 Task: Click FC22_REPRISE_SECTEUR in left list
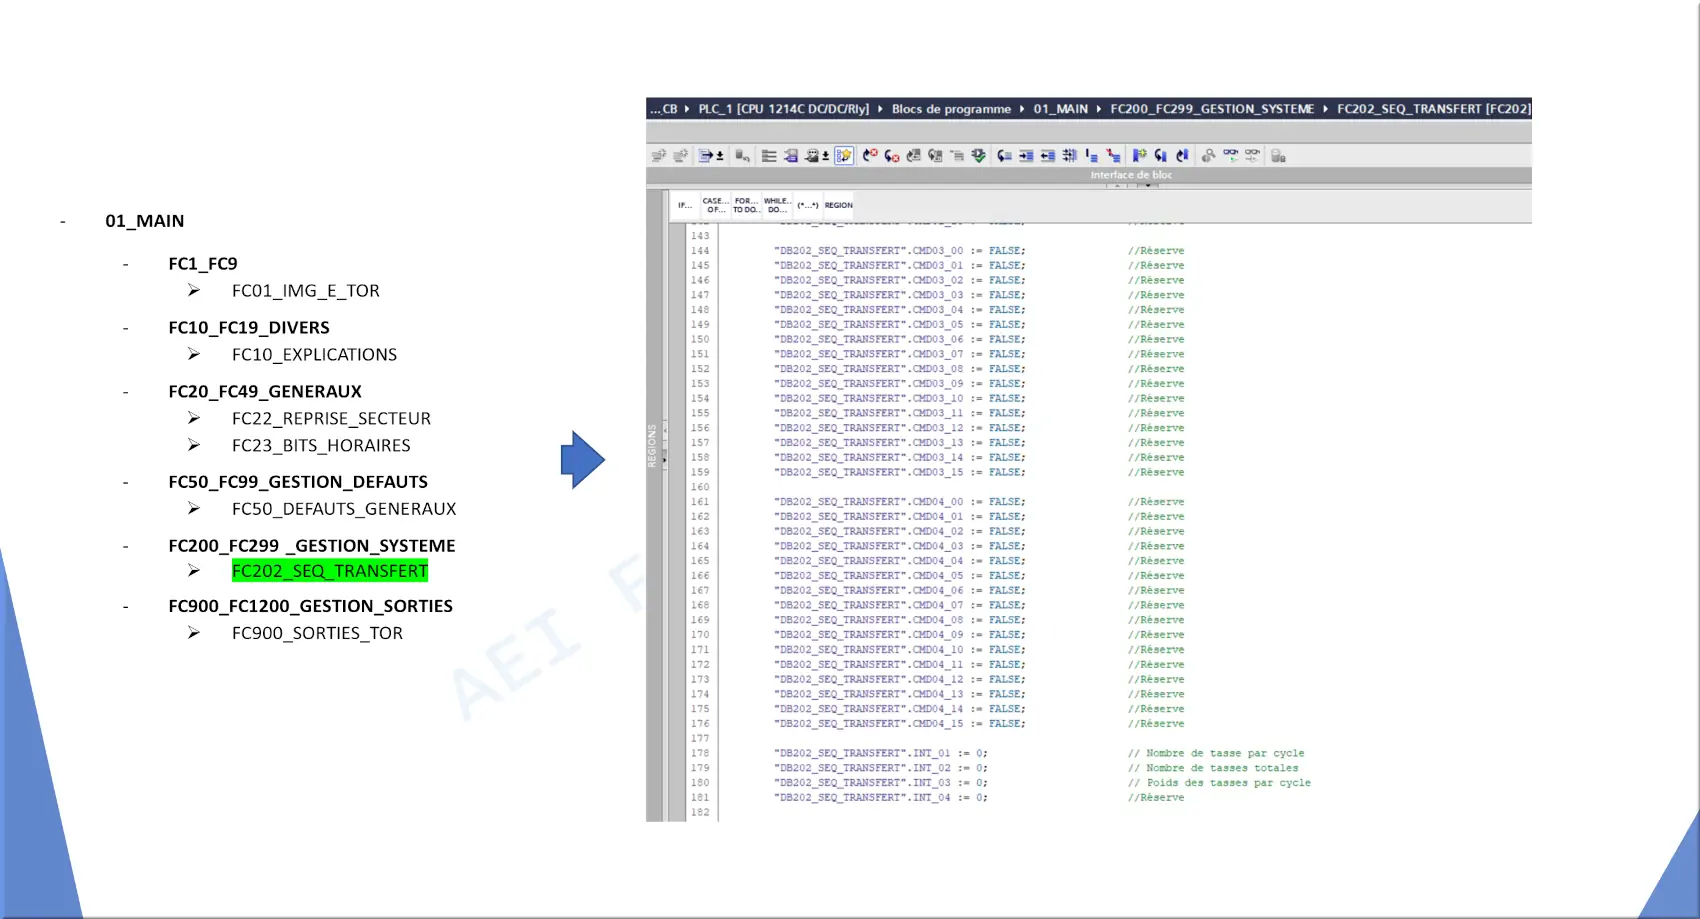tap(331, 419)
